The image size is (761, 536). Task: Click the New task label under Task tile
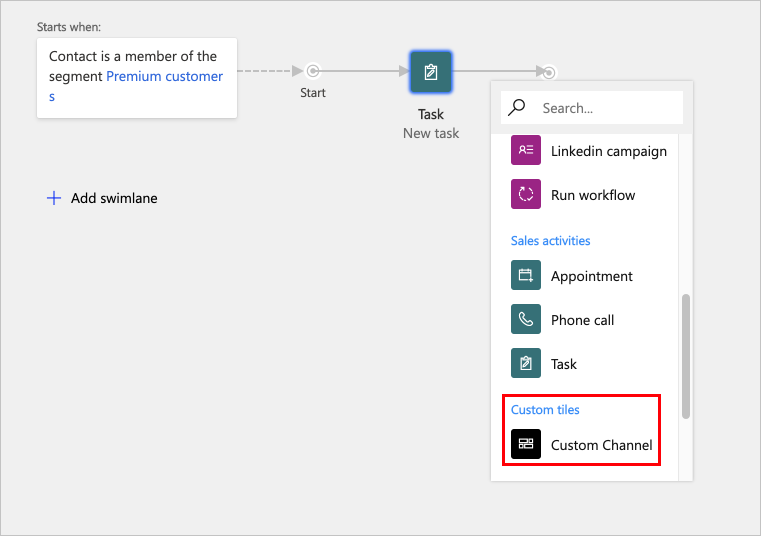coord(431,133)
